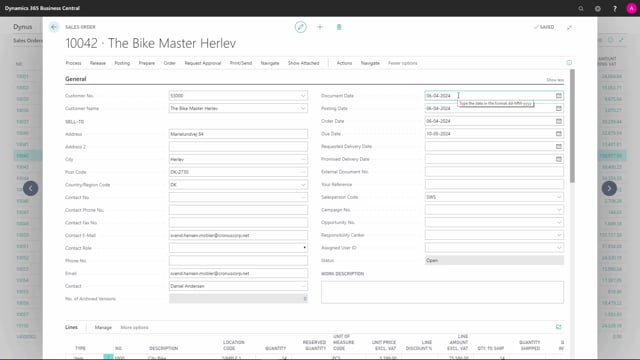Open the Order menu
This screenshot has width=640, height=360.
pos(169,63)
